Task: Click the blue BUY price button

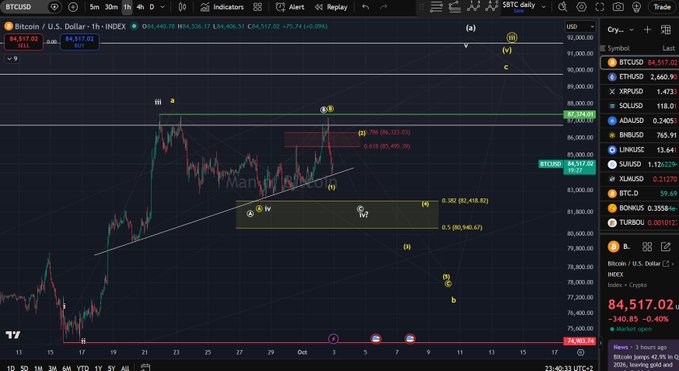Action: click(x=79, y=42)
